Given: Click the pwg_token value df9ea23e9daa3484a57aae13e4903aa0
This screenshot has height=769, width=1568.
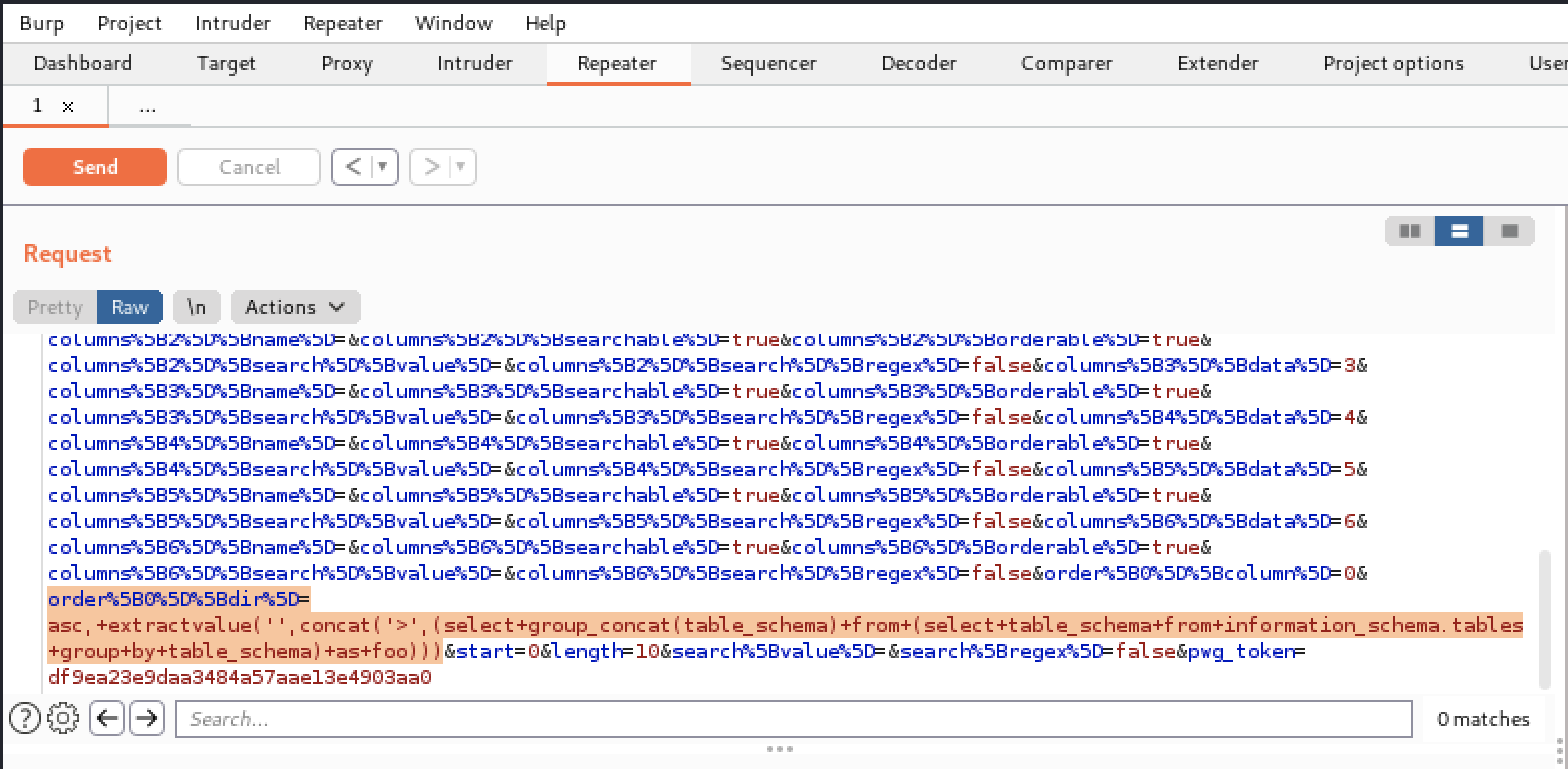Looking at the screenshot, I should coord(239,677).
